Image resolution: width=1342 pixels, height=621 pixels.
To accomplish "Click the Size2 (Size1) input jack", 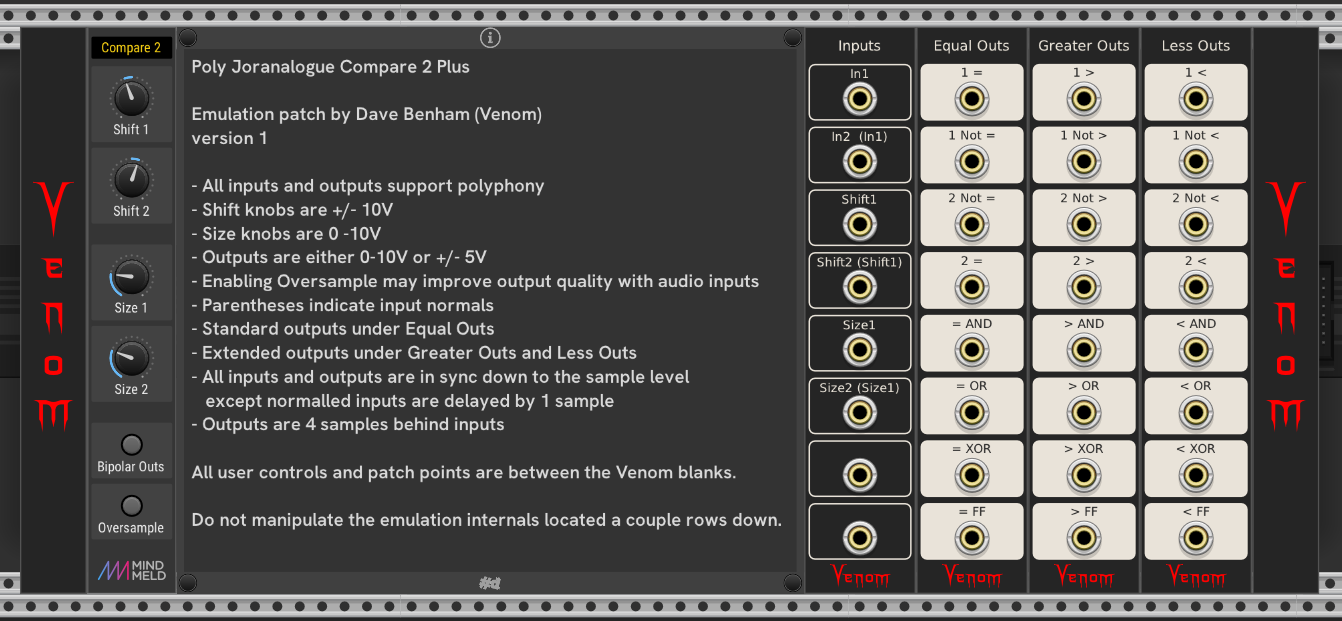I will coord(859,413).
